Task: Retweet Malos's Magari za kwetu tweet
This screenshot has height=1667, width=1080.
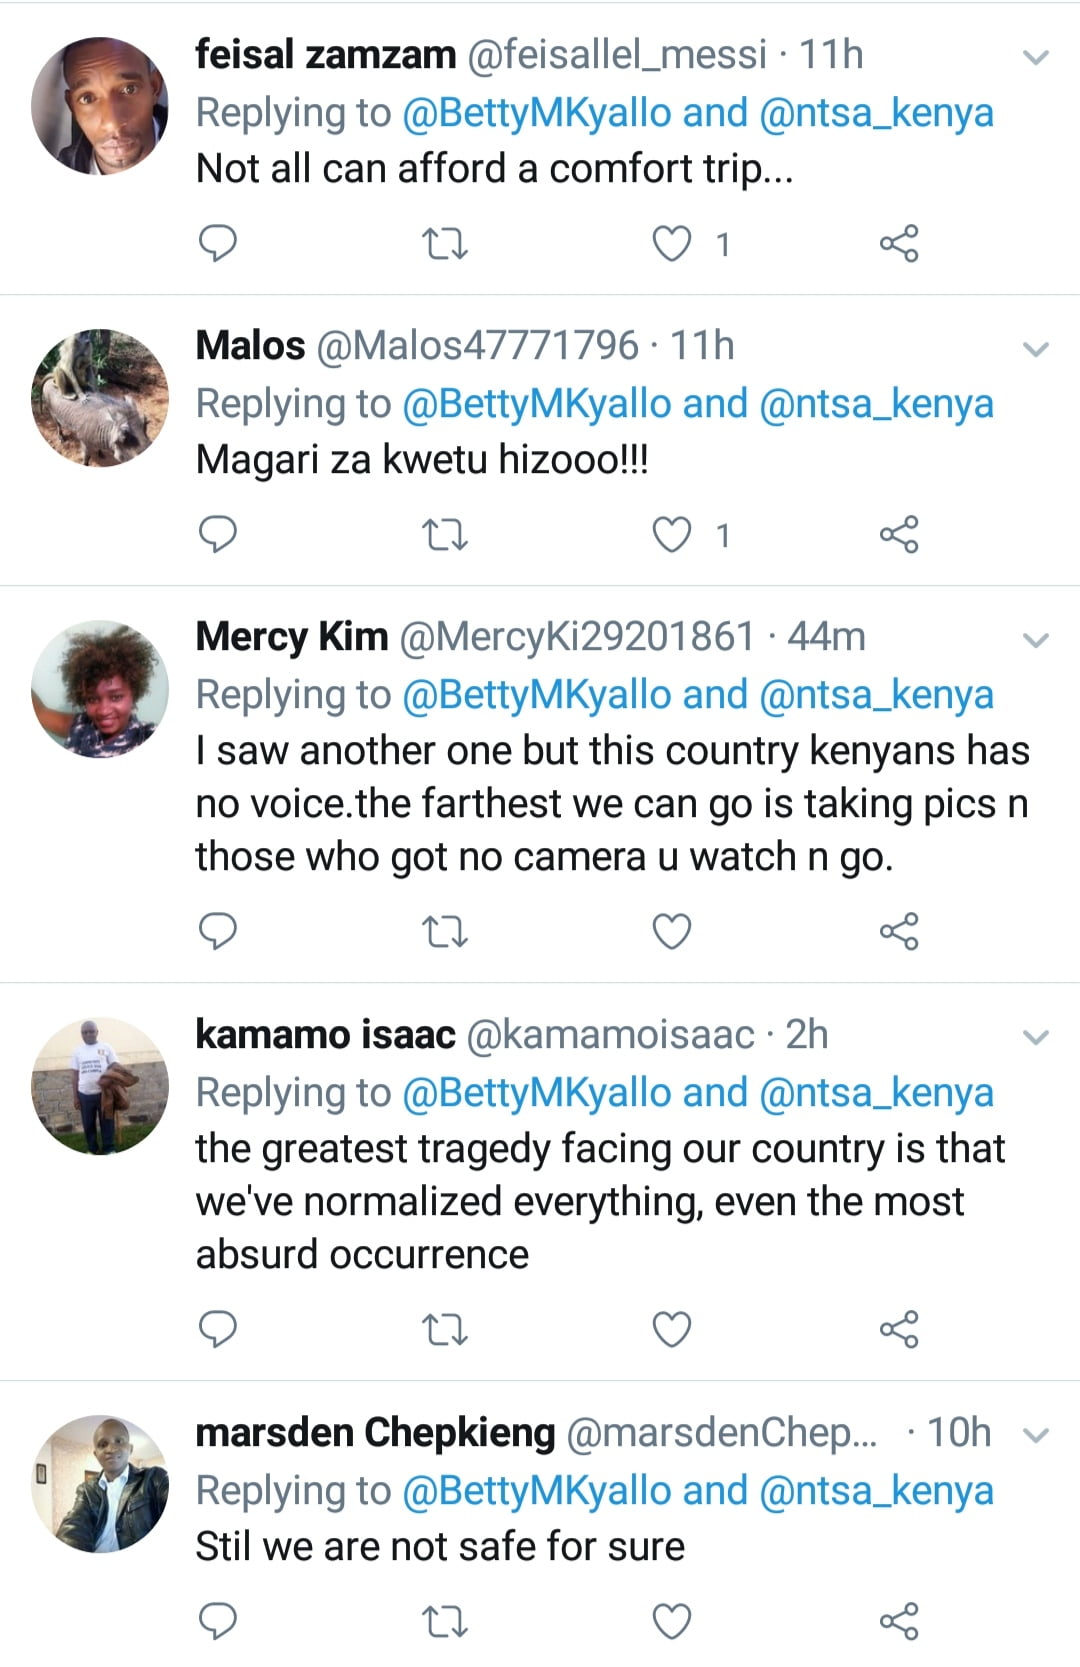Action: pos(445,536)
